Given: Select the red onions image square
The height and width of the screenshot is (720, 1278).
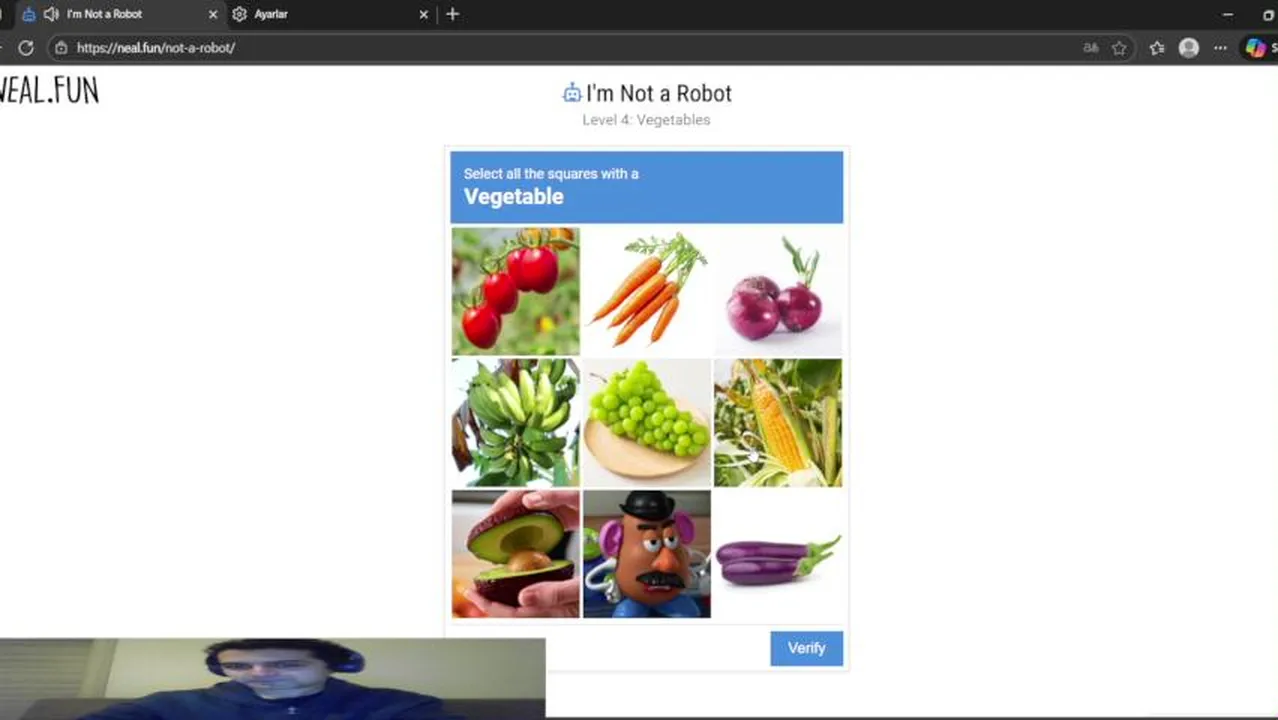Looking at the screenshot, I should pos(778,291).
